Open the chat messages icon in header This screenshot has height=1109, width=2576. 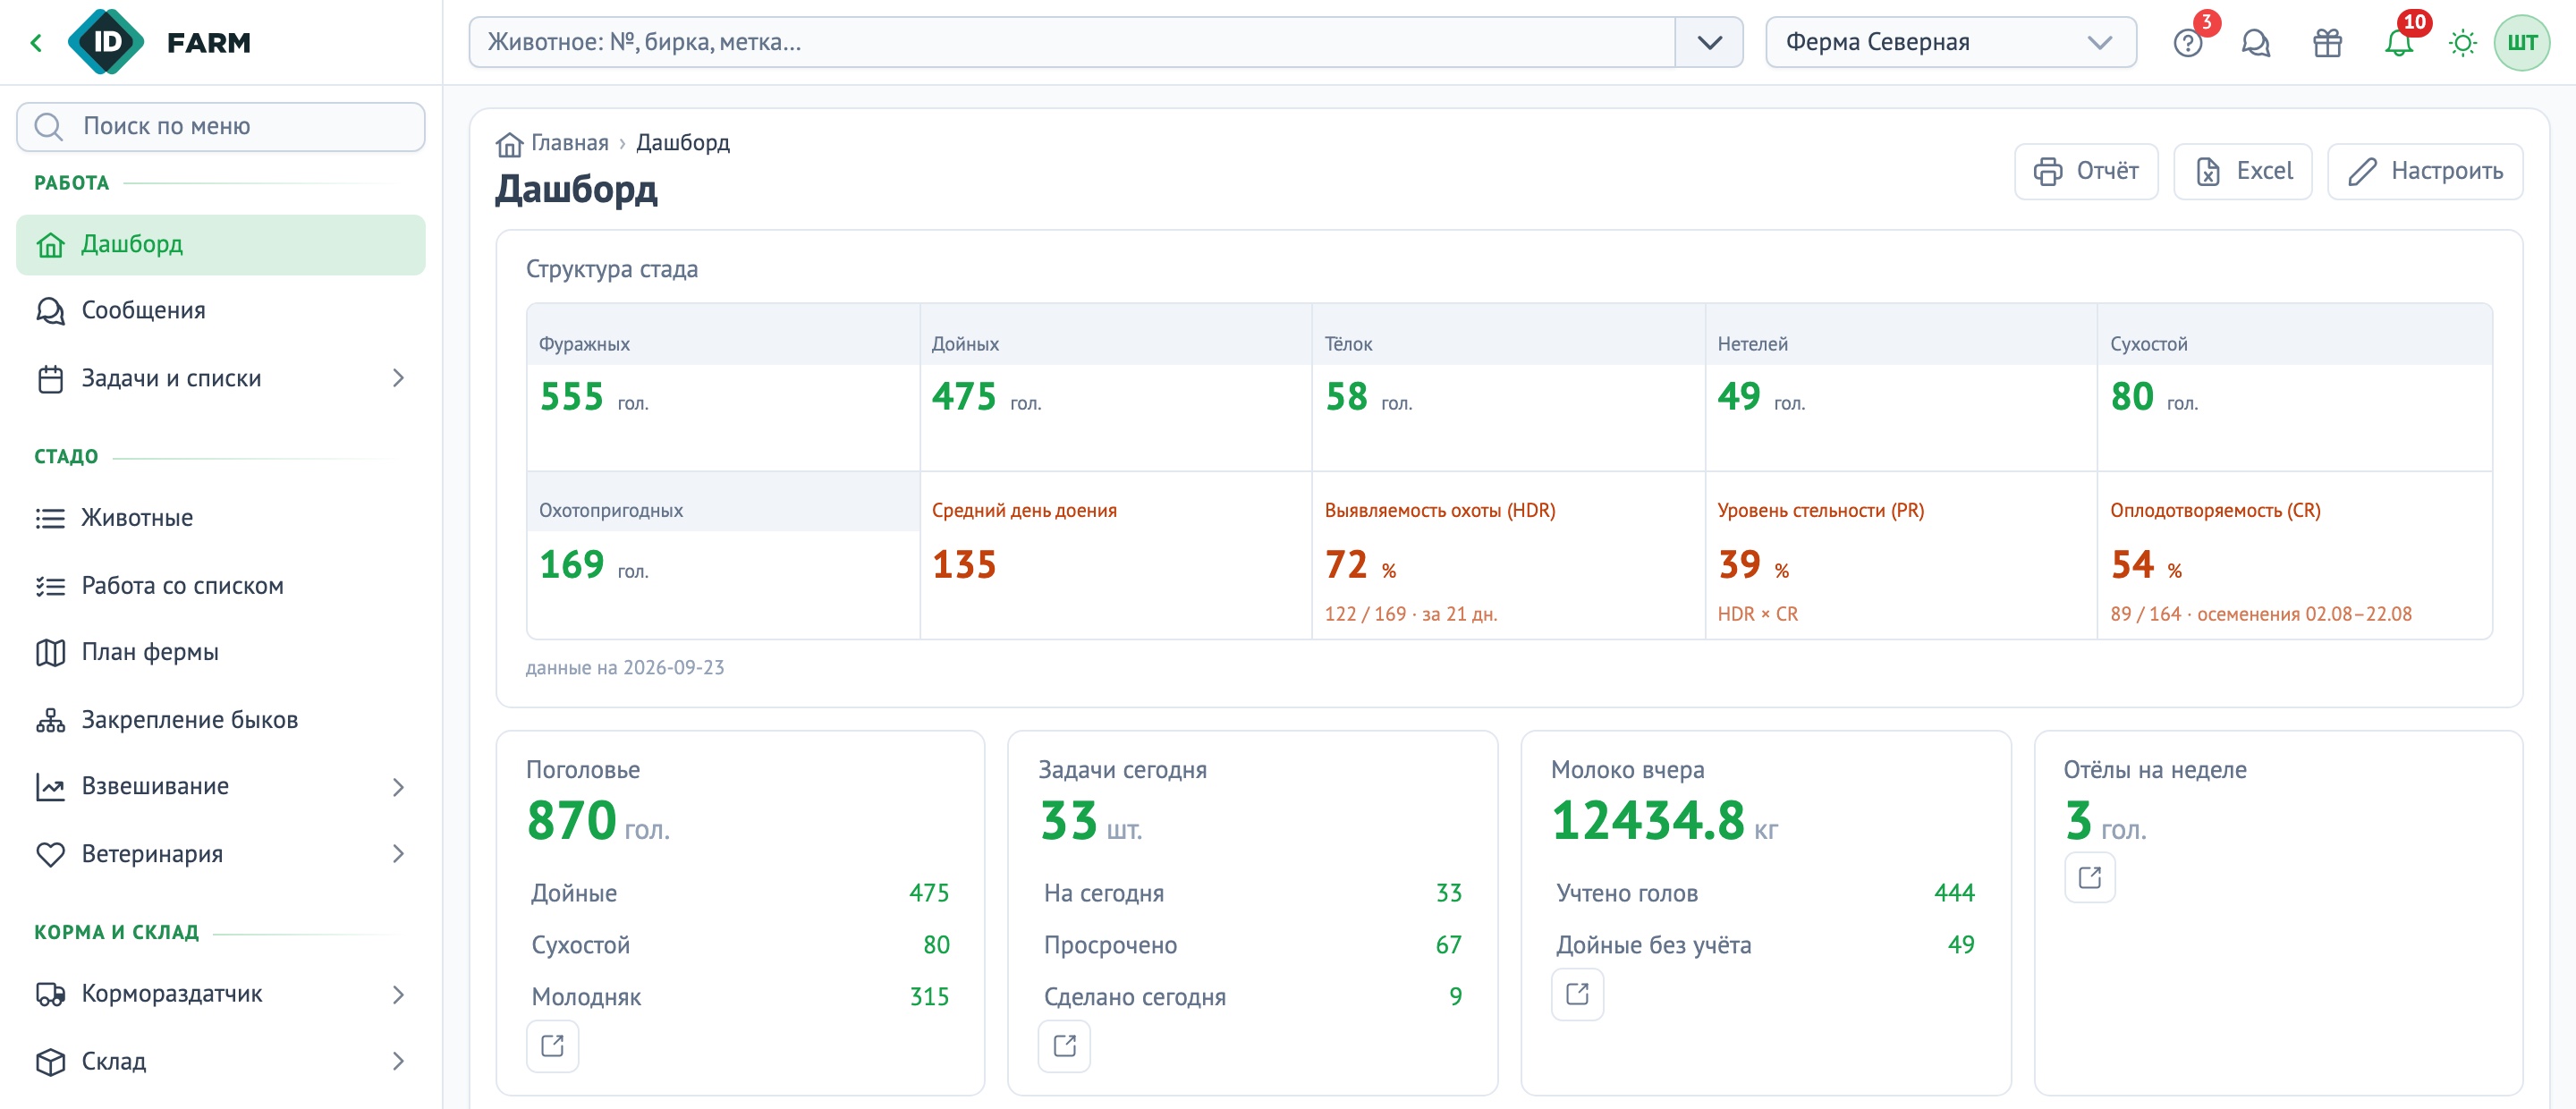point(2255,43)
